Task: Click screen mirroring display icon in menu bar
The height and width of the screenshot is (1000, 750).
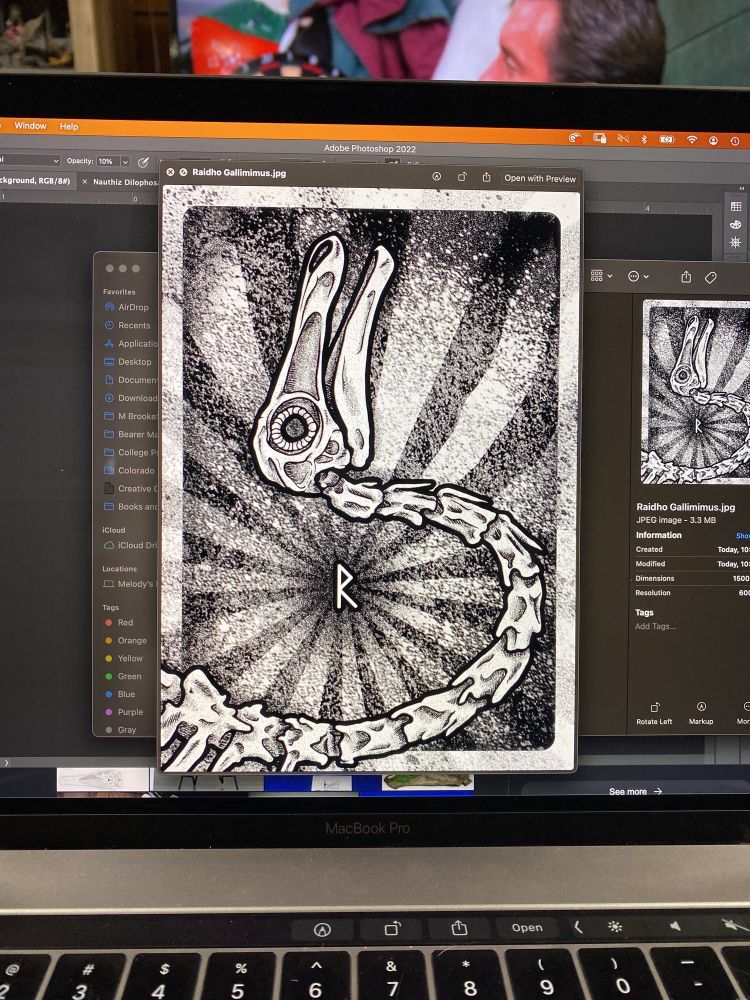Action: click(599, 138)
